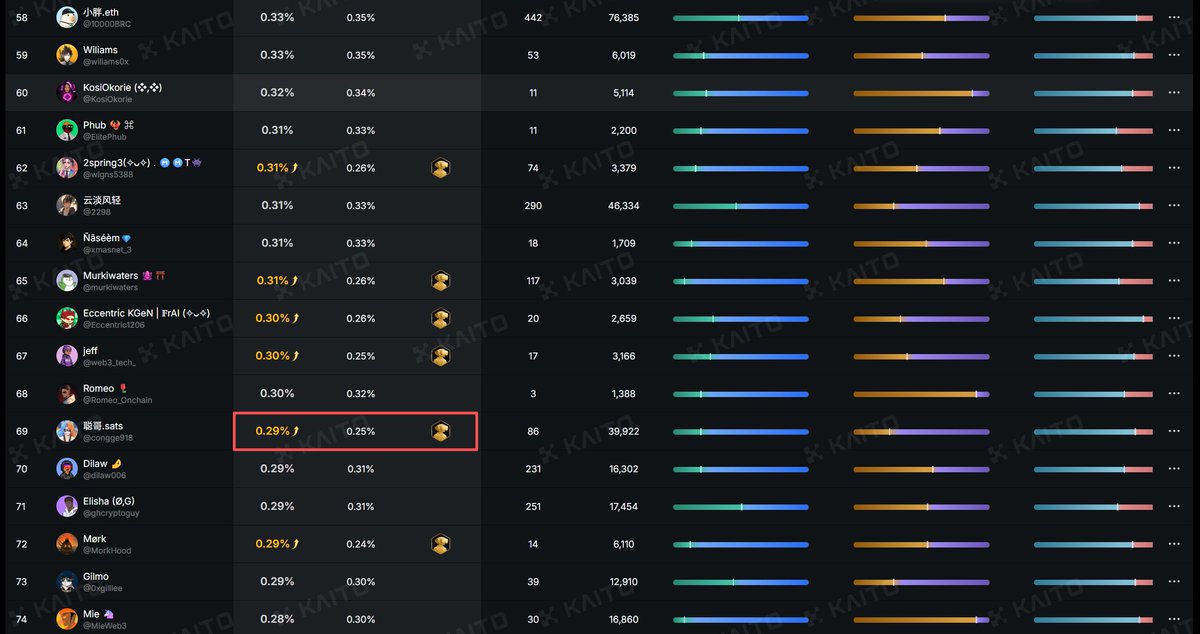
Task: Open jeff's avatar picture
Action: 67,356
